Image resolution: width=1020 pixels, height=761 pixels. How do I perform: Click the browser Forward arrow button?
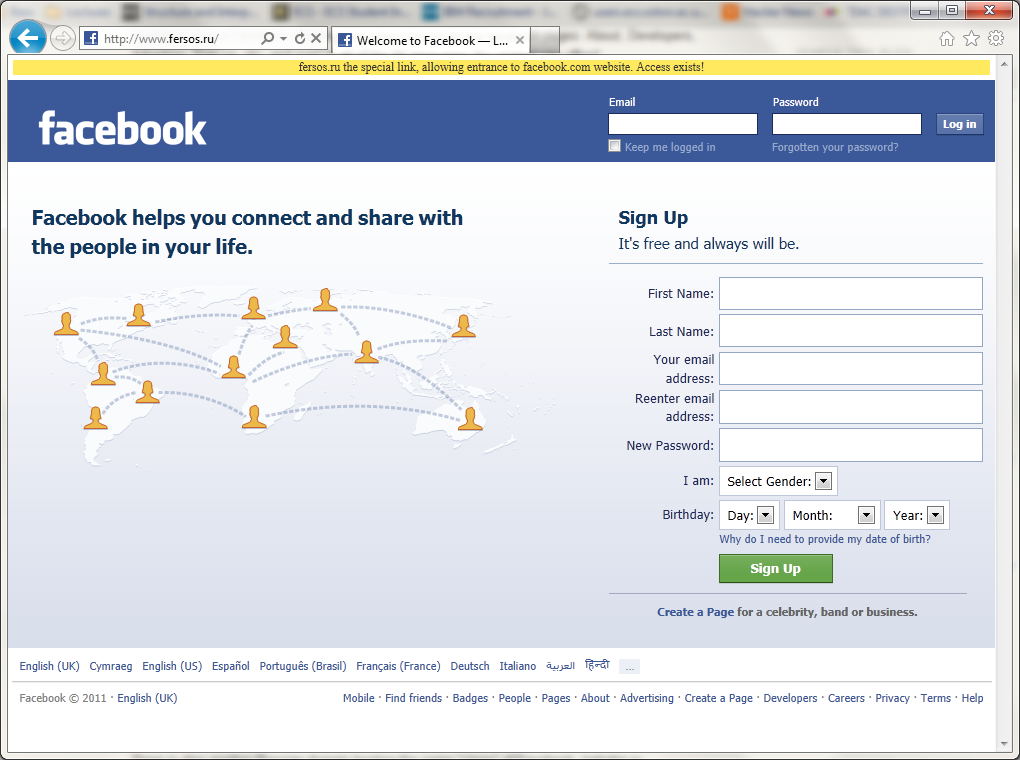(x=62, y=39)
